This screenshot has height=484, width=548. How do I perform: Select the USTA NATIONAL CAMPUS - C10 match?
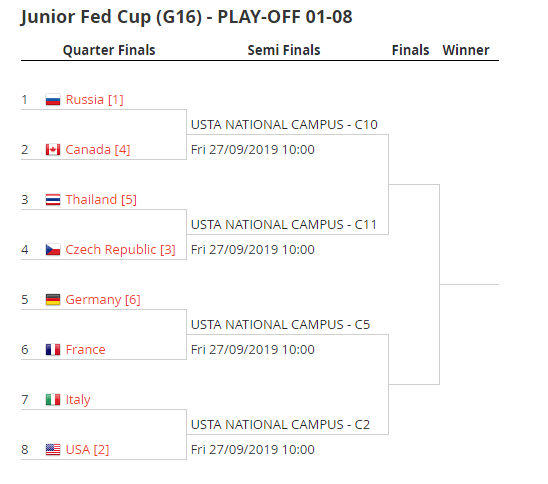click(284, 125)
